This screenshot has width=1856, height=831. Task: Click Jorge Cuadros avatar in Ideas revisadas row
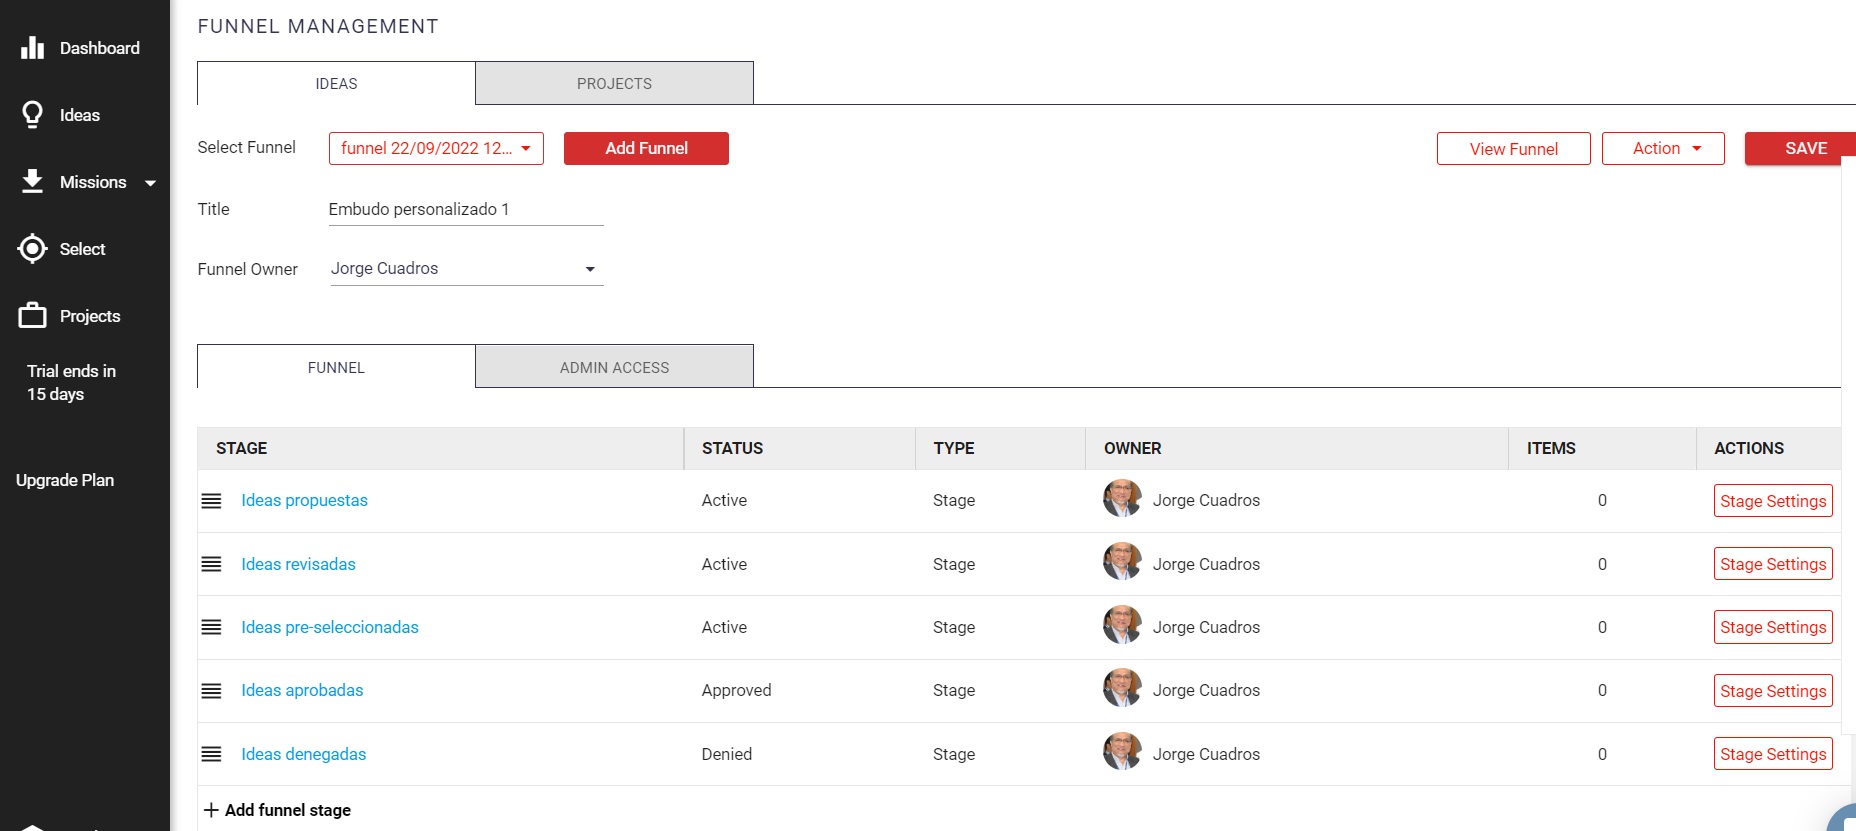click(1121, 563)
